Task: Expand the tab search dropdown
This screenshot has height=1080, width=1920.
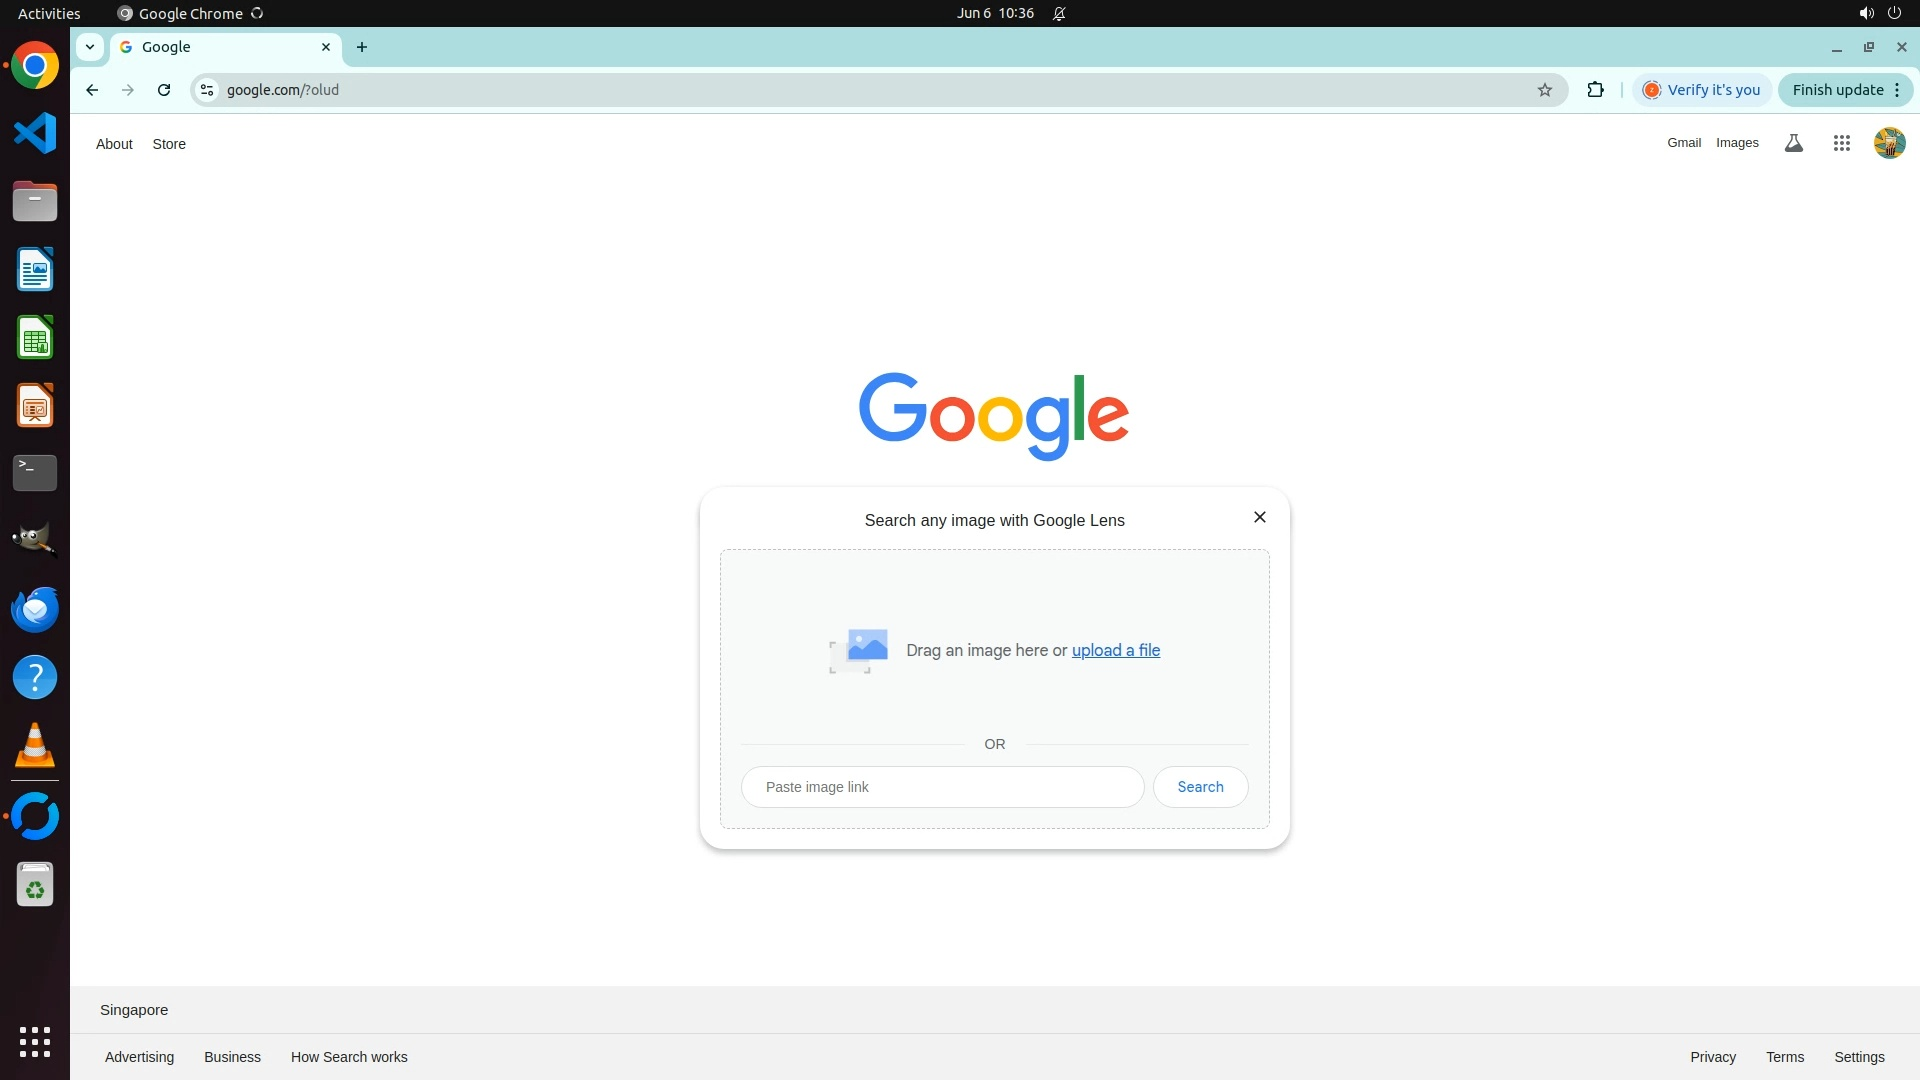Action: pos(90,47)
